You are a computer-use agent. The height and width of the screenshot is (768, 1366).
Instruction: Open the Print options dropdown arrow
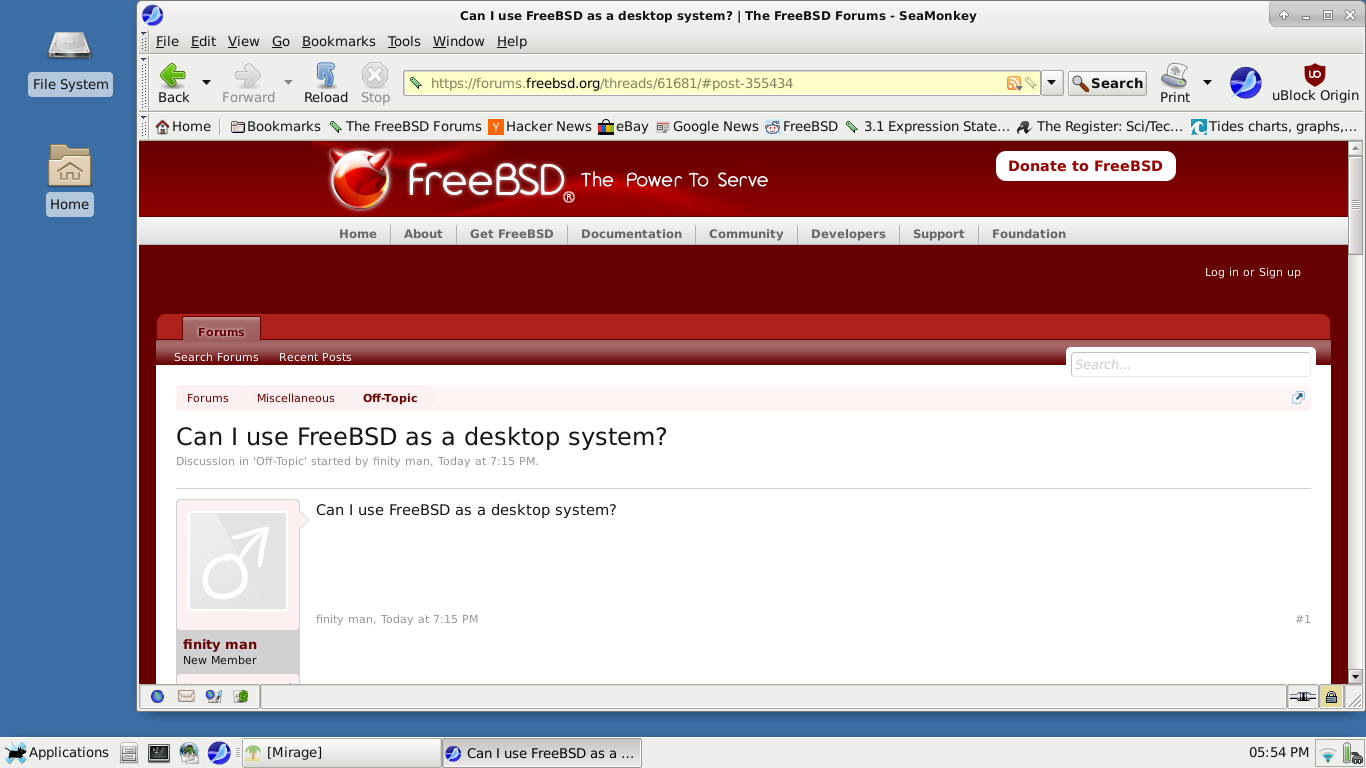click(x=1207, y=82)
